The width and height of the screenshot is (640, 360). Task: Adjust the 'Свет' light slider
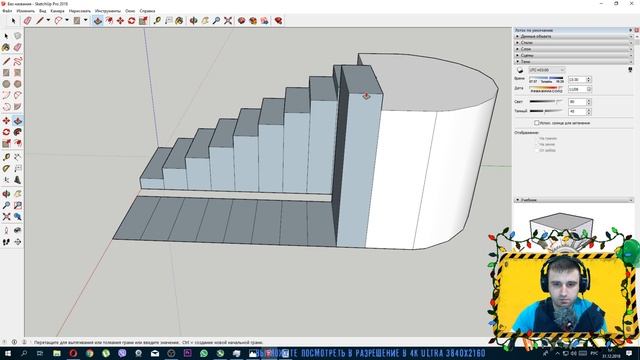[x=546, y=101]
